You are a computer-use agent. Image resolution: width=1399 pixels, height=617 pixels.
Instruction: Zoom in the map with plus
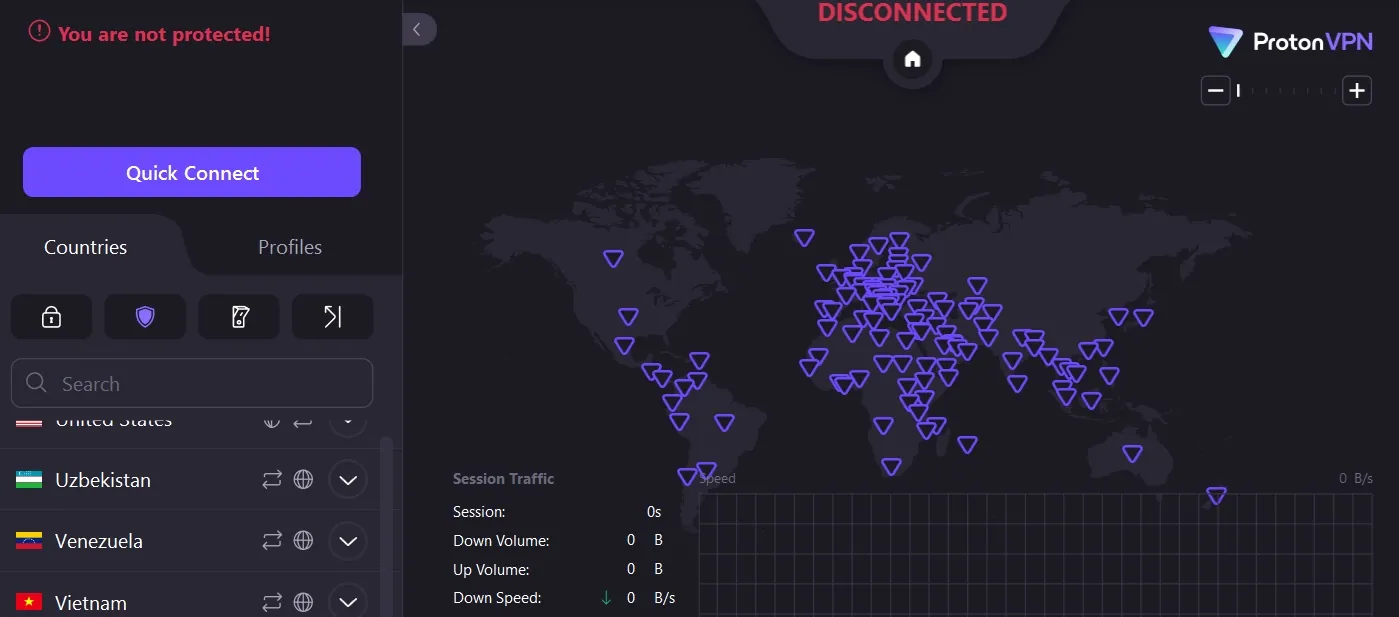click(x=1356, y=91)
